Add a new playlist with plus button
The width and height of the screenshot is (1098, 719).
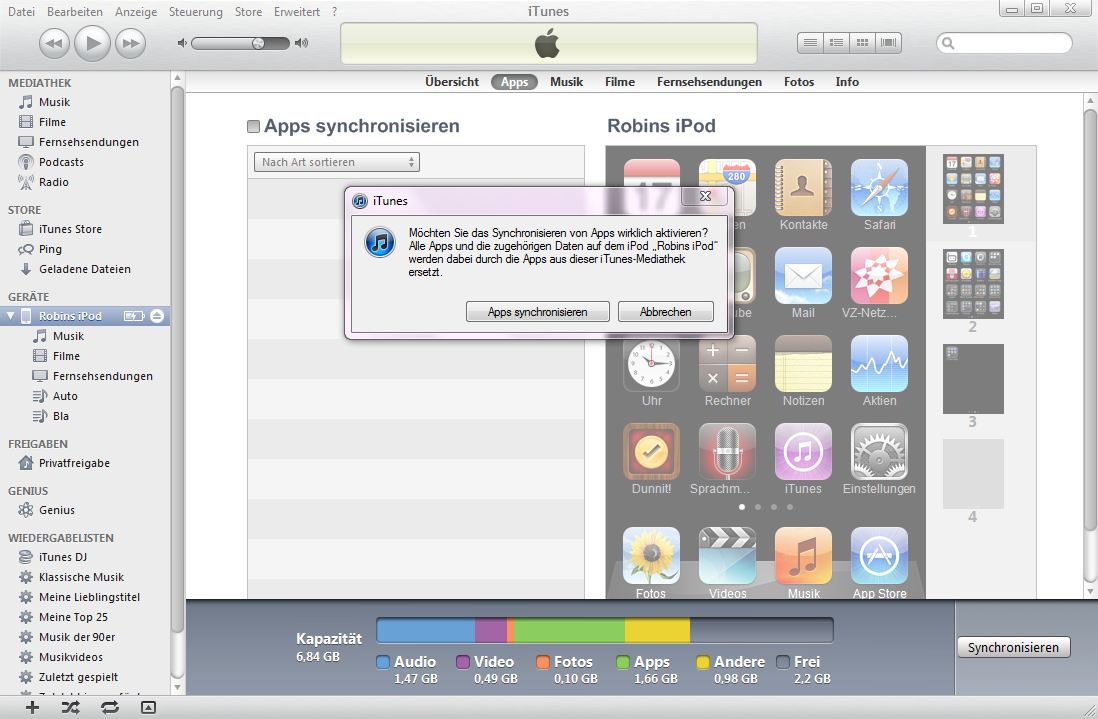coord(32,707)
